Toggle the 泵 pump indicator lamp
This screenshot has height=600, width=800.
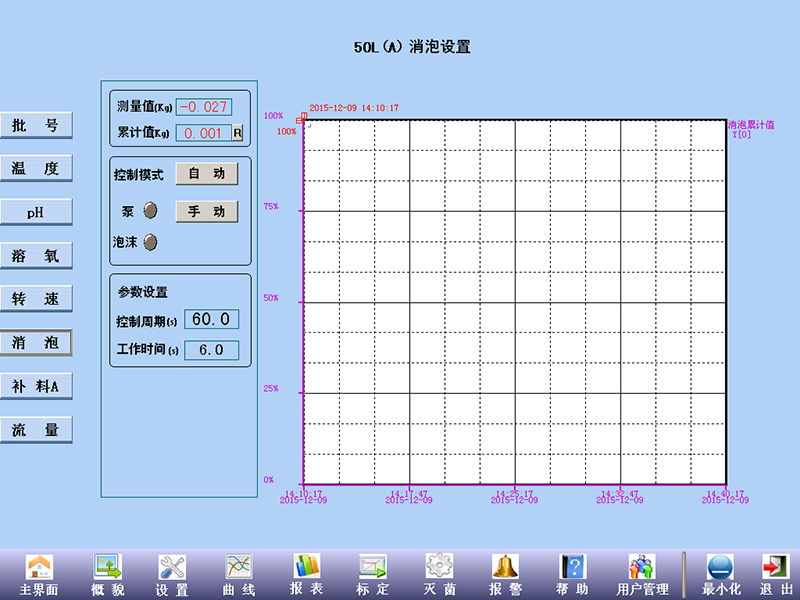pos(151,211)
